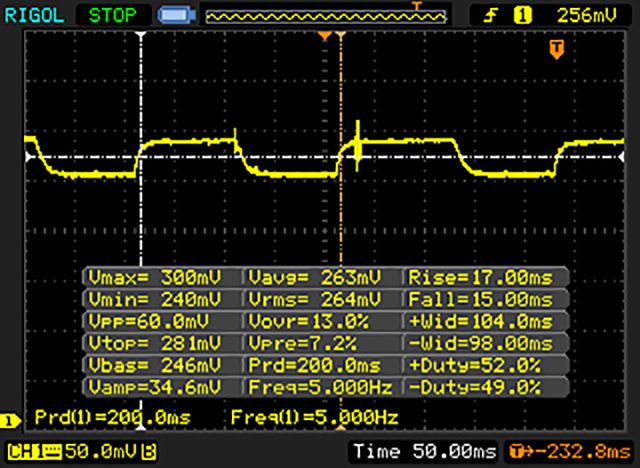Select the Vtop= 281mV measurement
This screenshot has width=640, height=468.
155,344
